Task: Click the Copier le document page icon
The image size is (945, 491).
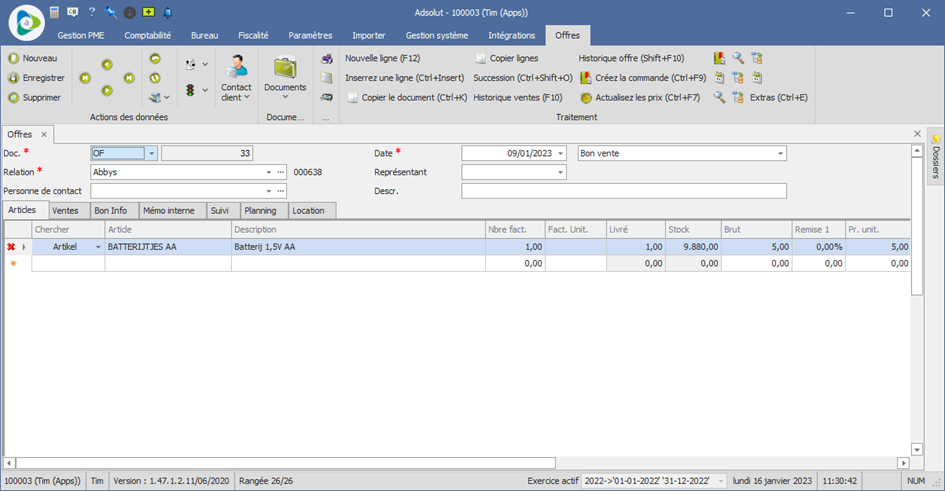Action: [353, 98]
